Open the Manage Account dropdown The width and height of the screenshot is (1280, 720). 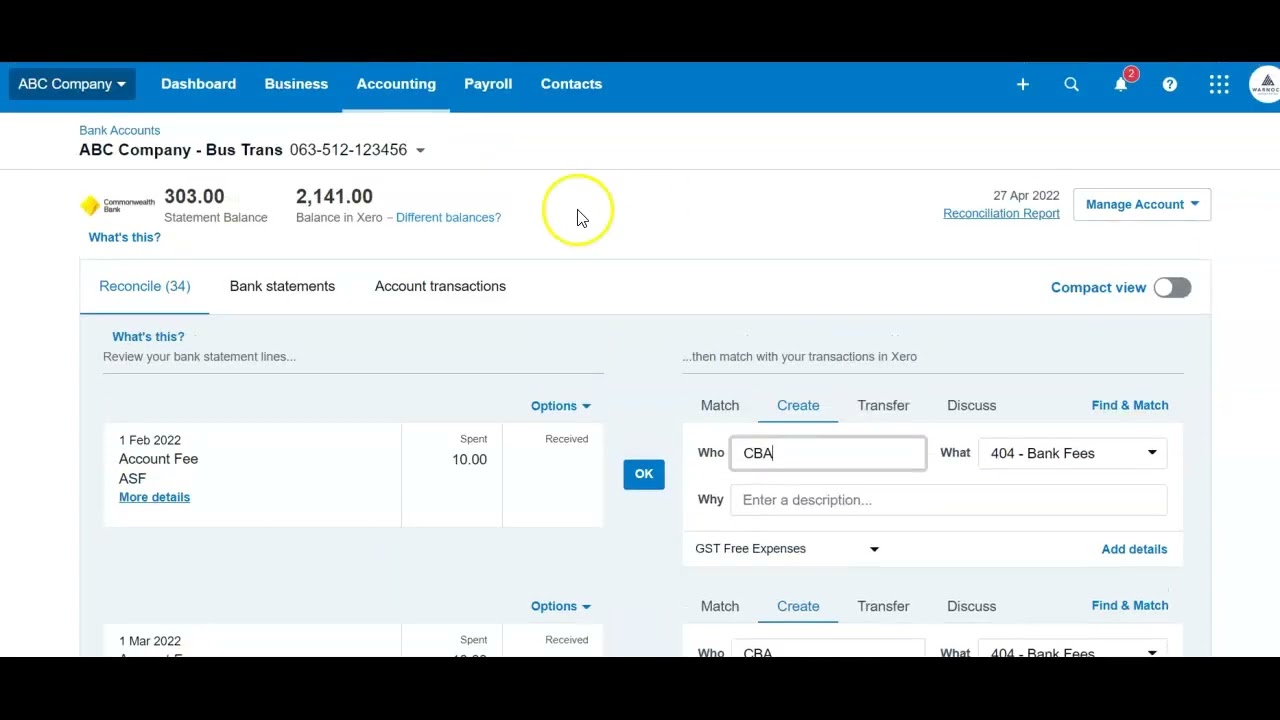(x=1142, y=204)
